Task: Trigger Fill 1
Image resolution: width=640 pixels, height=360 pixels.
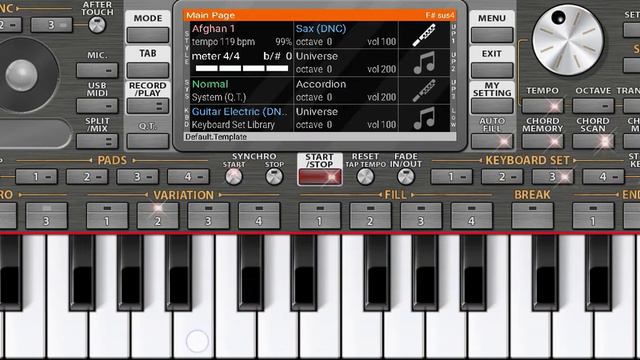Action: 320,216
